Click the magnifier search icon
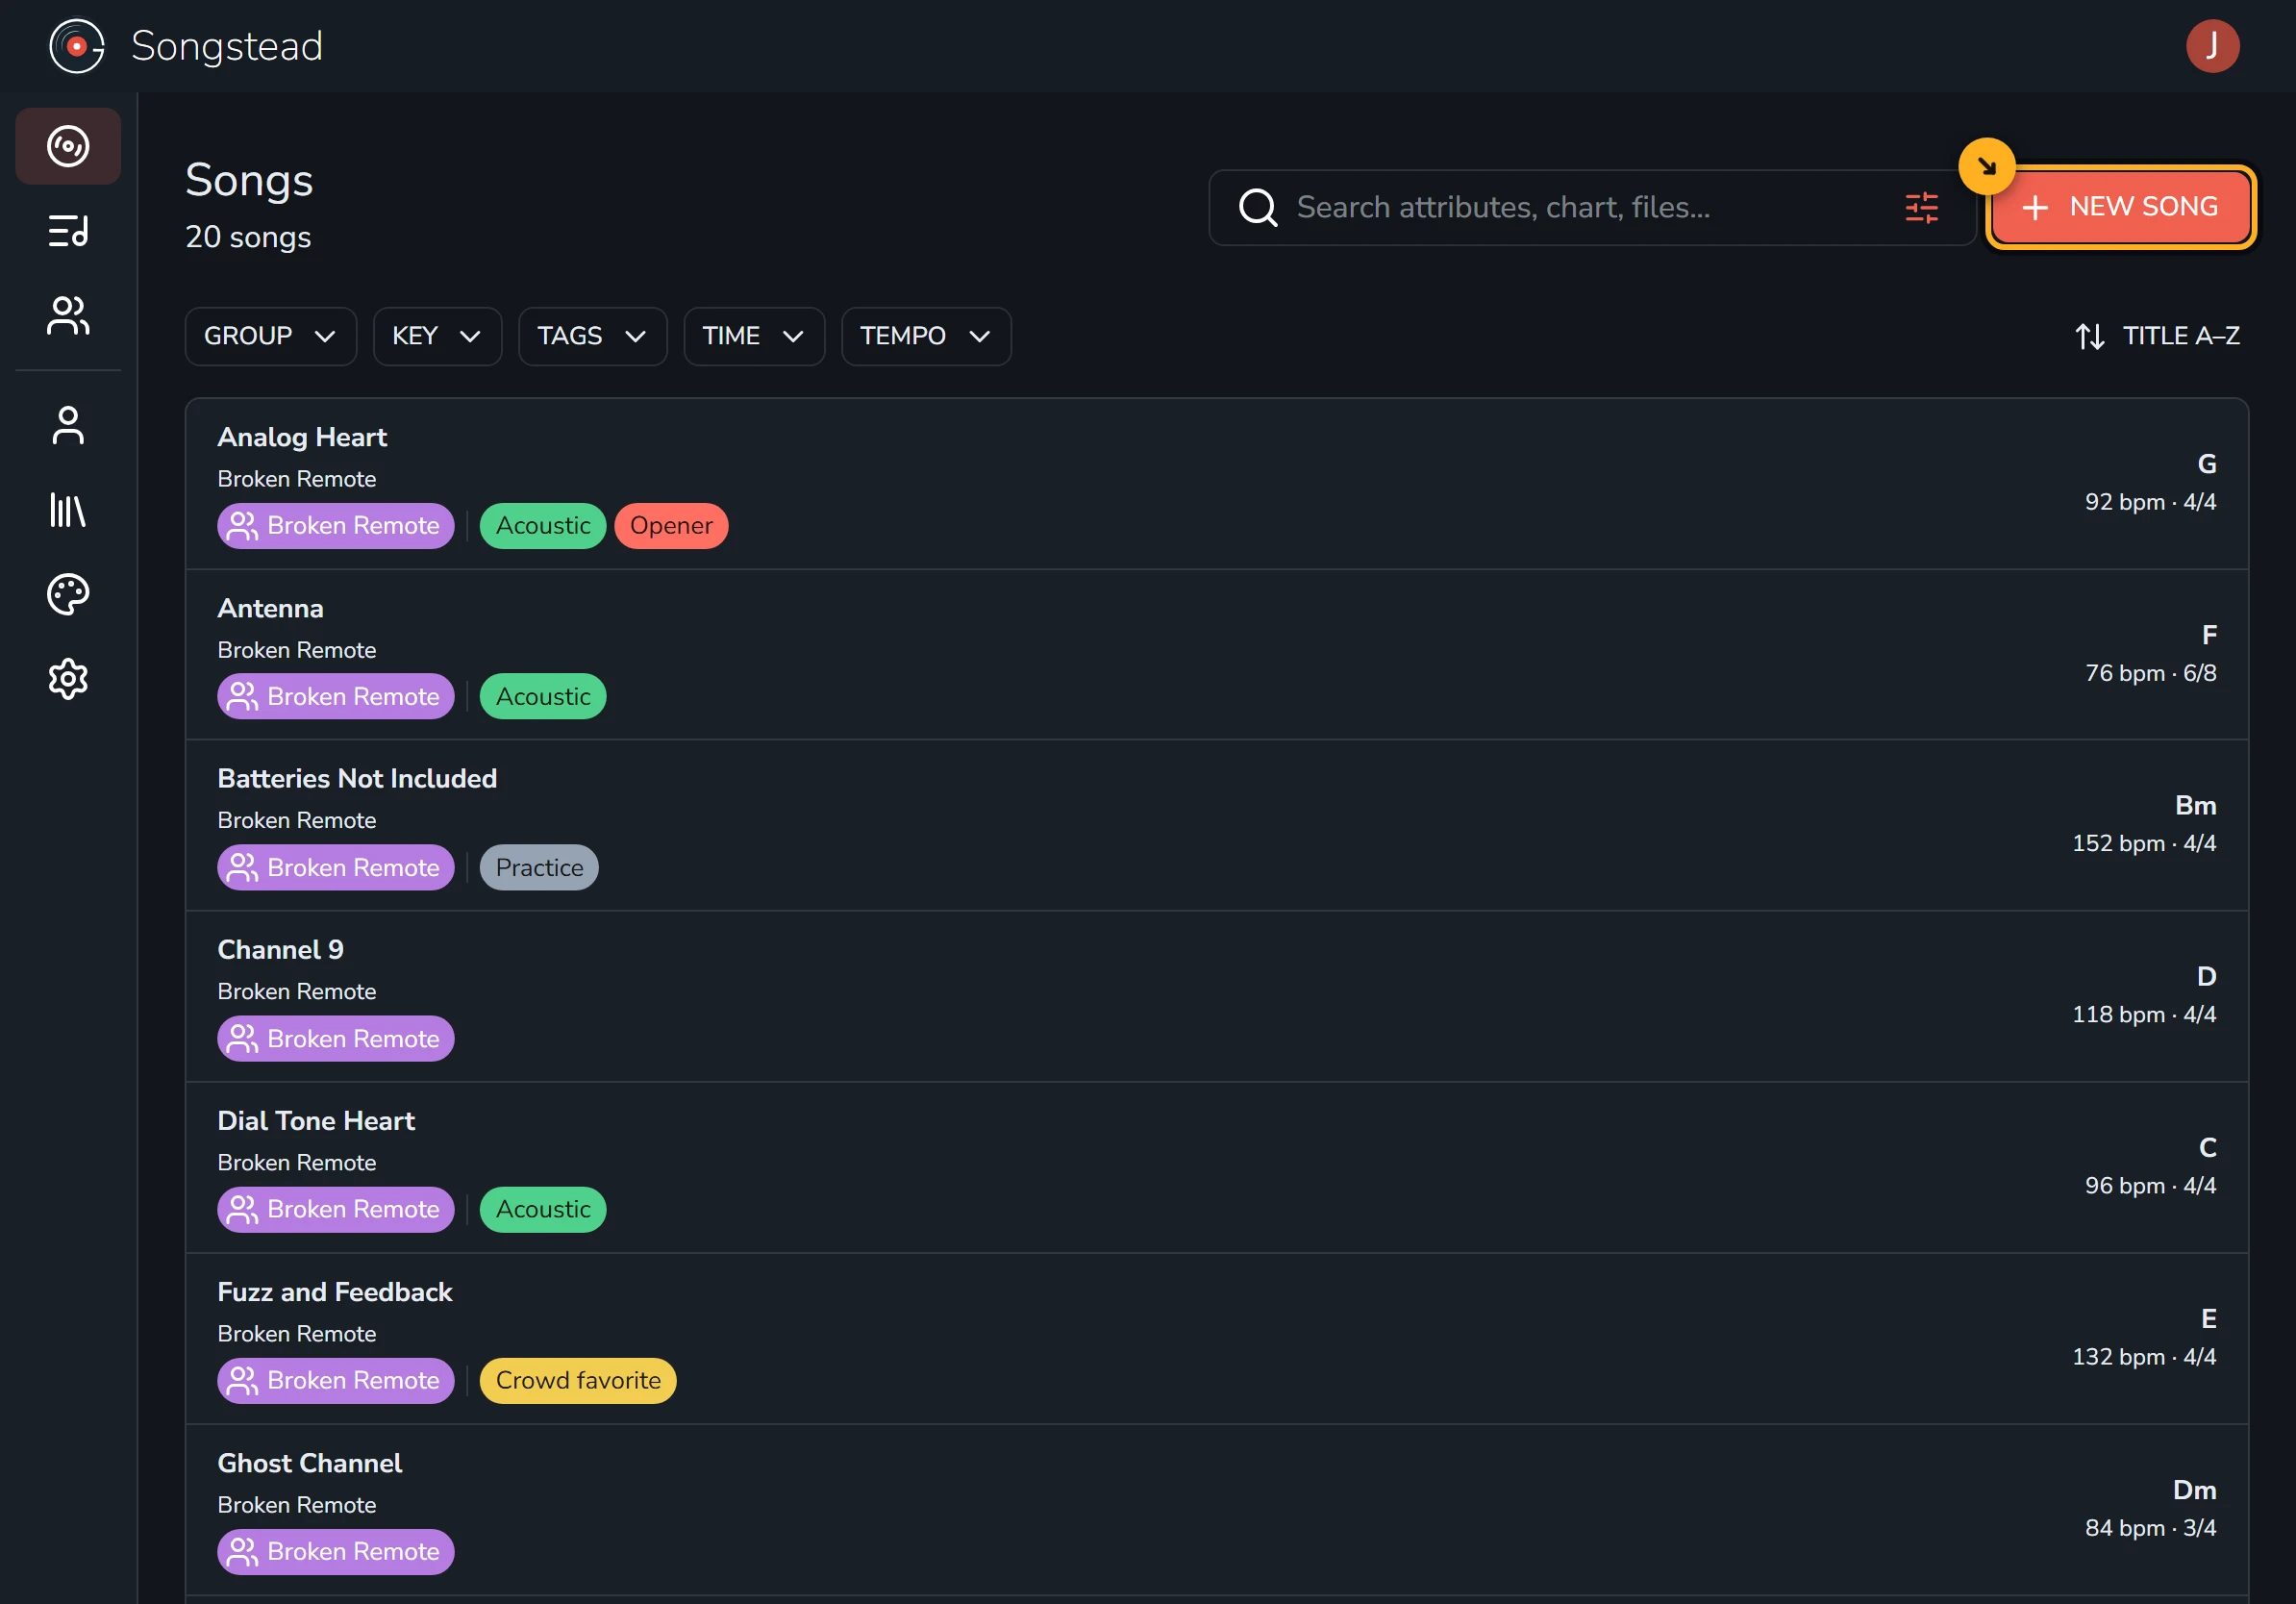Image resolution: width=2296 pixels, height=1604 pixels. pyautogui.click(x=1257, y=207)
